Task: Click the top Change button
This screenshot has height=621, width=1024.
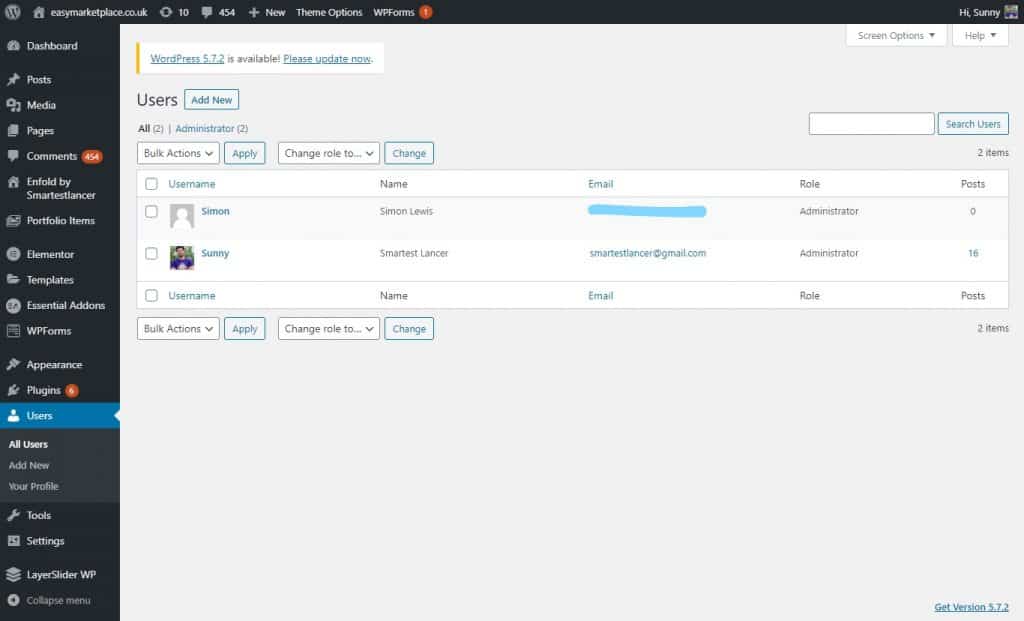Action: pos(409,153)
